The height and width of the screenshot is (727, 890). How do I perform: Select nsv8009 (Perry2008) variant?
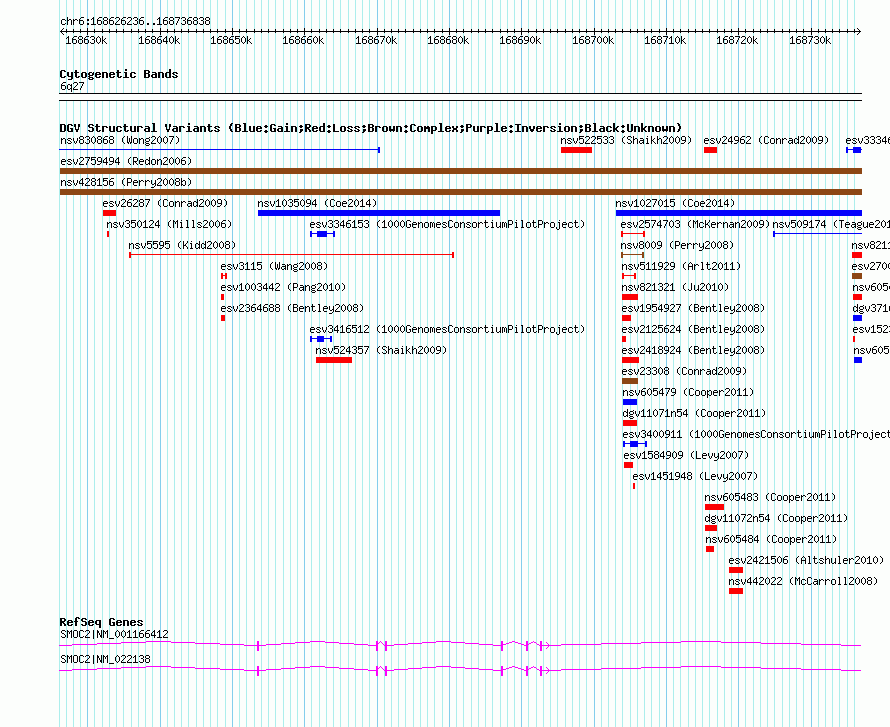677,245
